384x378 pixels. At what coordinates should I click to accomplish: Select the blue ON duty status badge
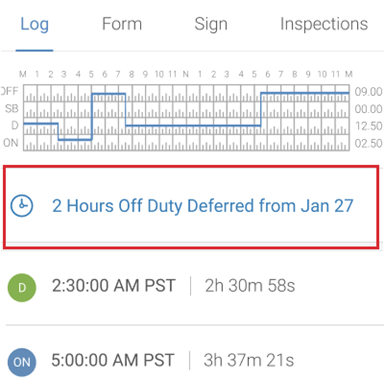(x=22, y=362)
